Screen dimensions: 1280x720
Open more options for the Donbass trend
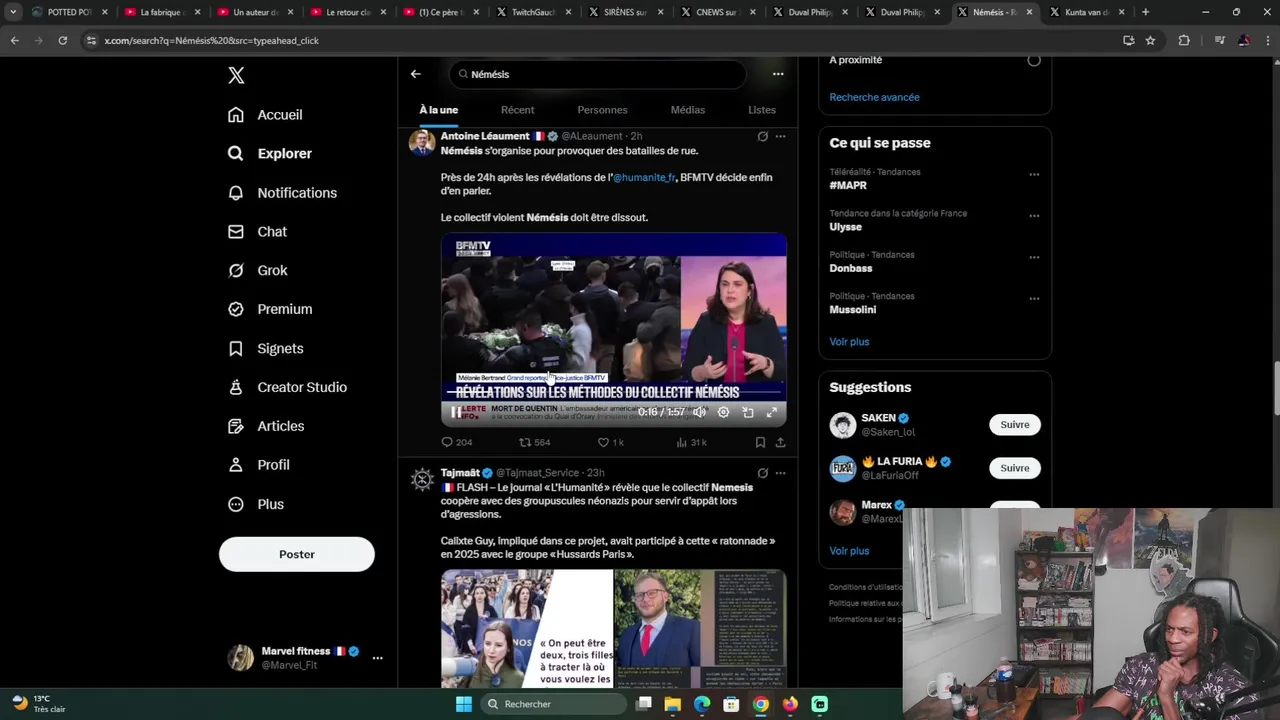pyautogui.click(x=1034, y=257)
